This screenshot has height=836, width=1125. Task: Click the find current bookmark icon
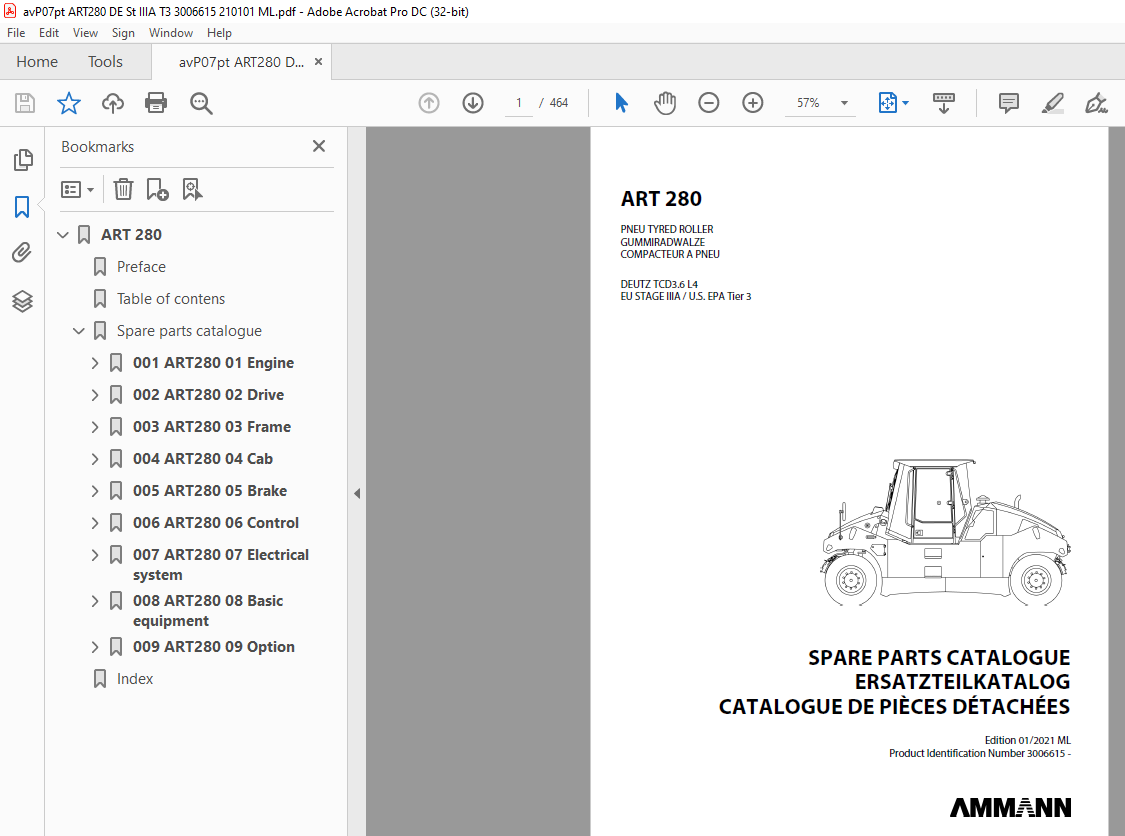192,189
